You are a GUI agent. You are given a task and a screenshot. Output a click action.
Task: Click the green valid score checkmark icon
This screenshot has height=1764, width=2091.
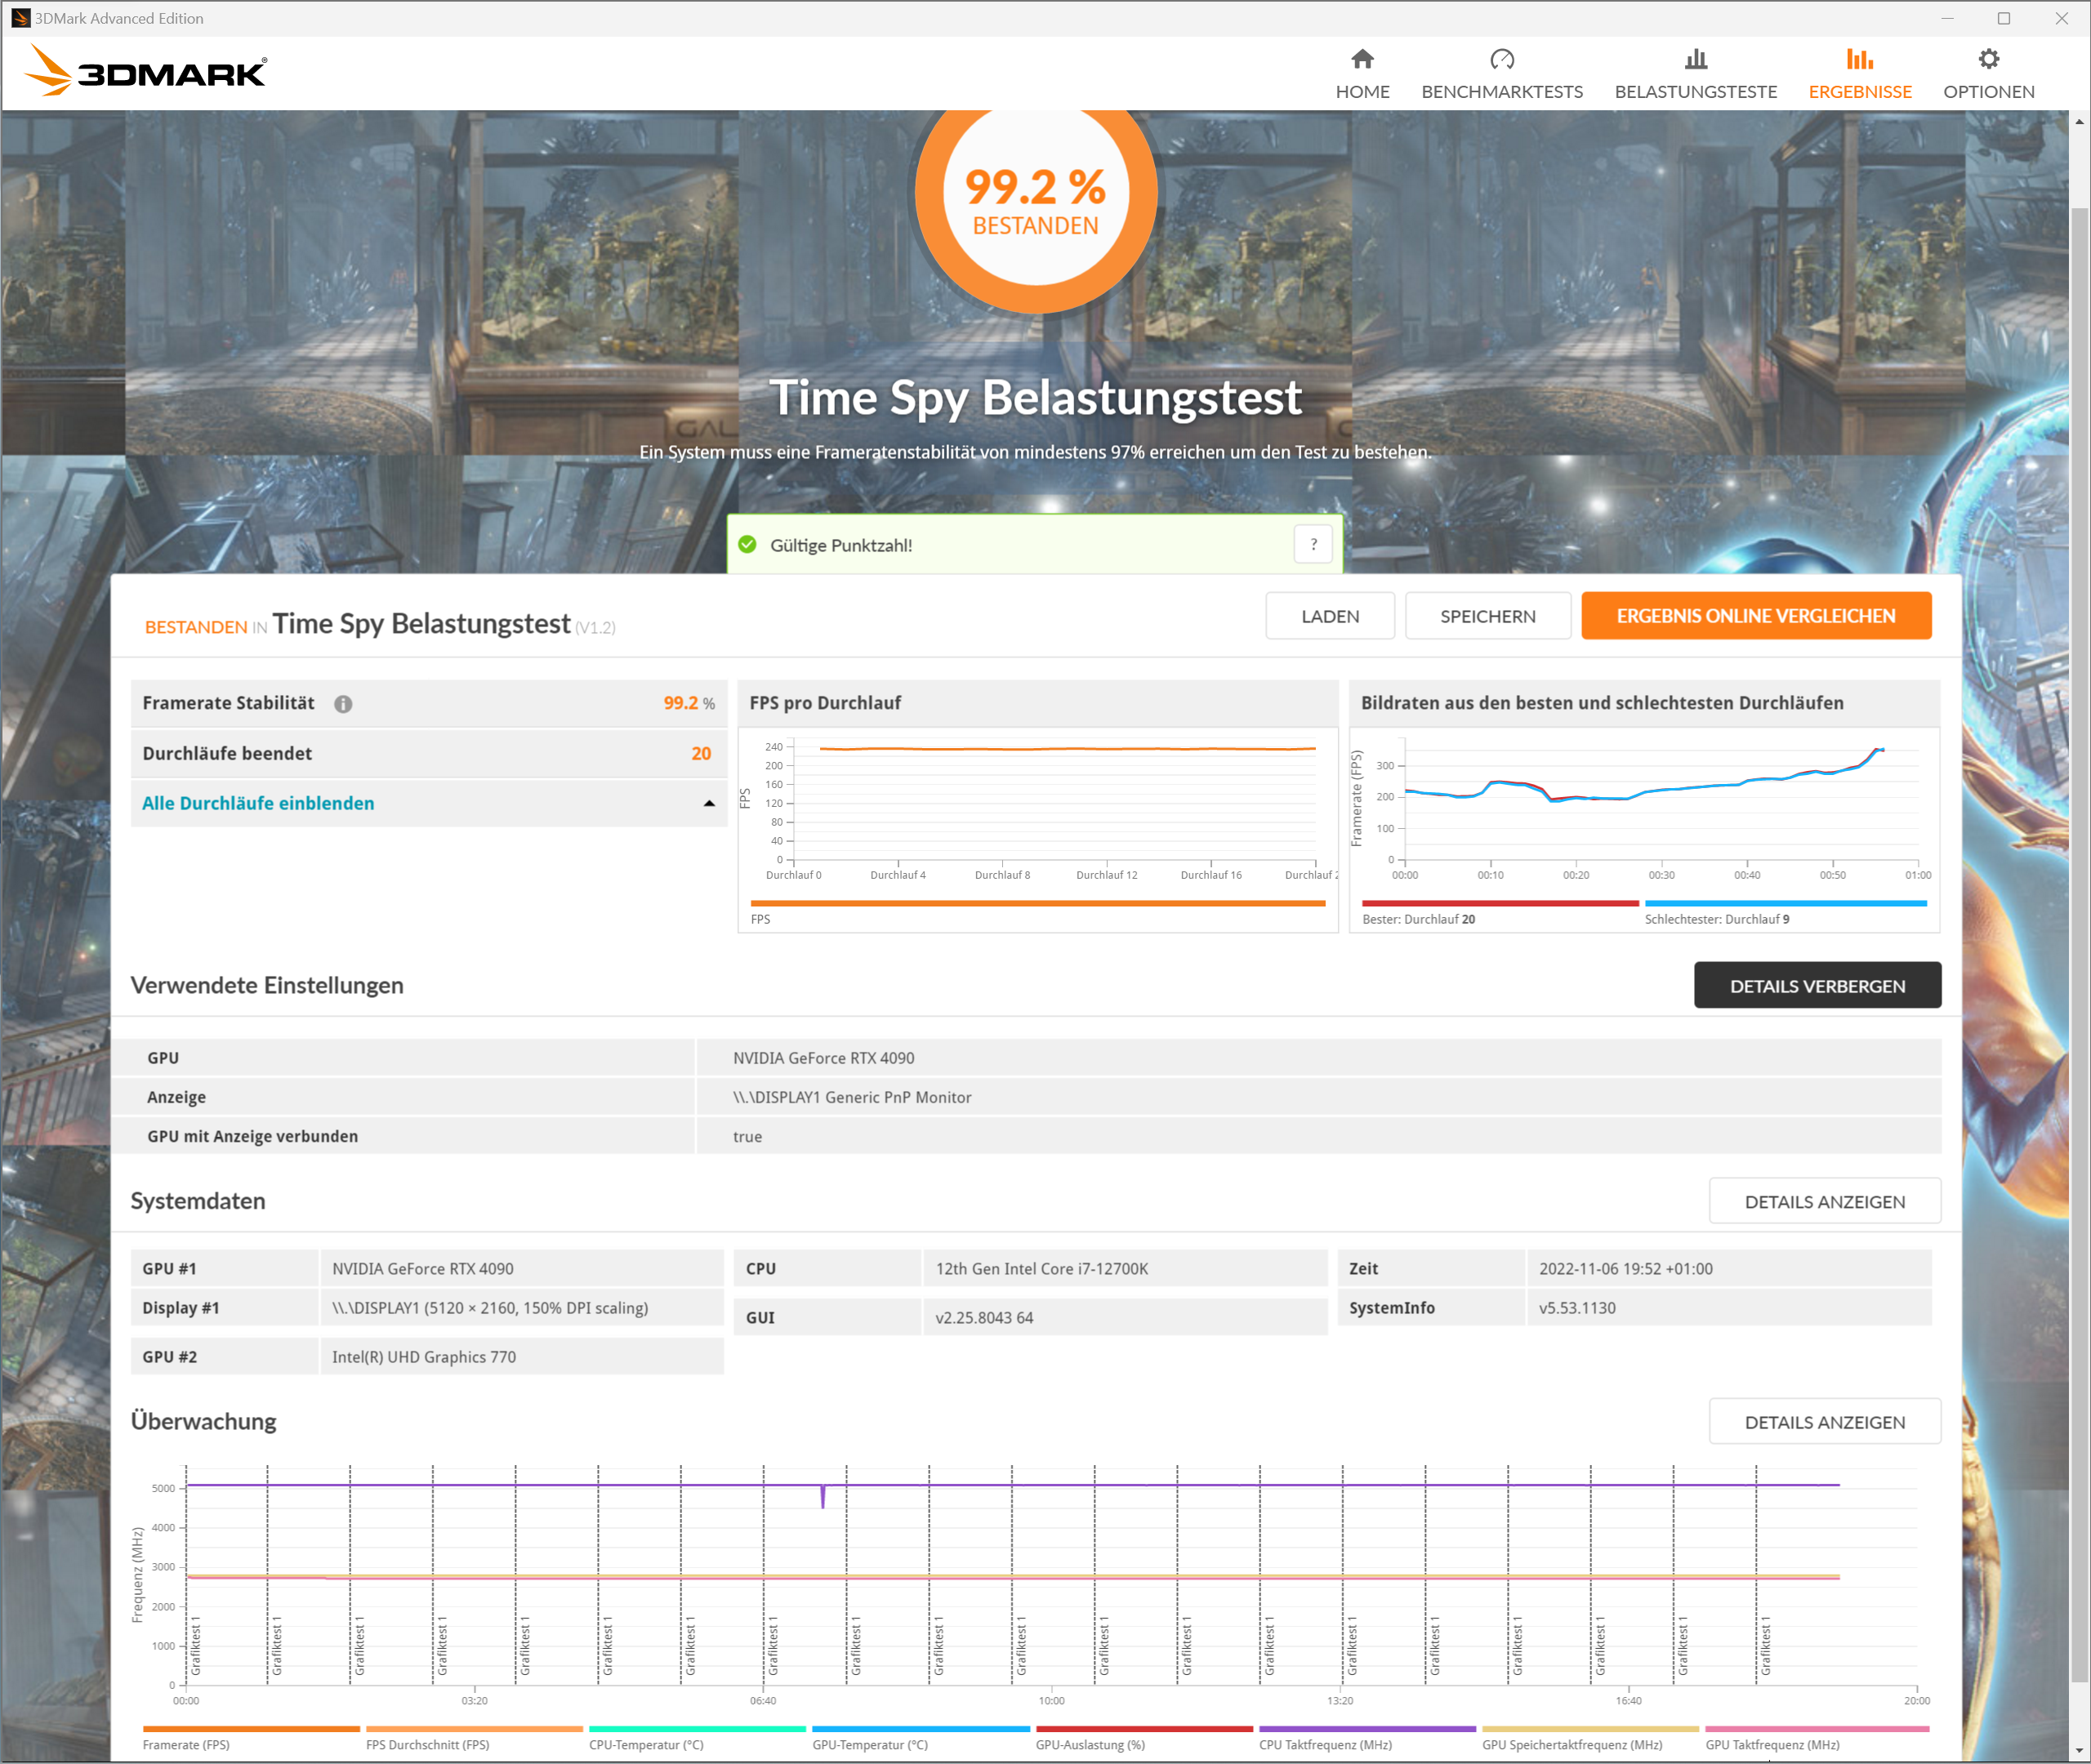pyautogui.click(x=747, y=545)
